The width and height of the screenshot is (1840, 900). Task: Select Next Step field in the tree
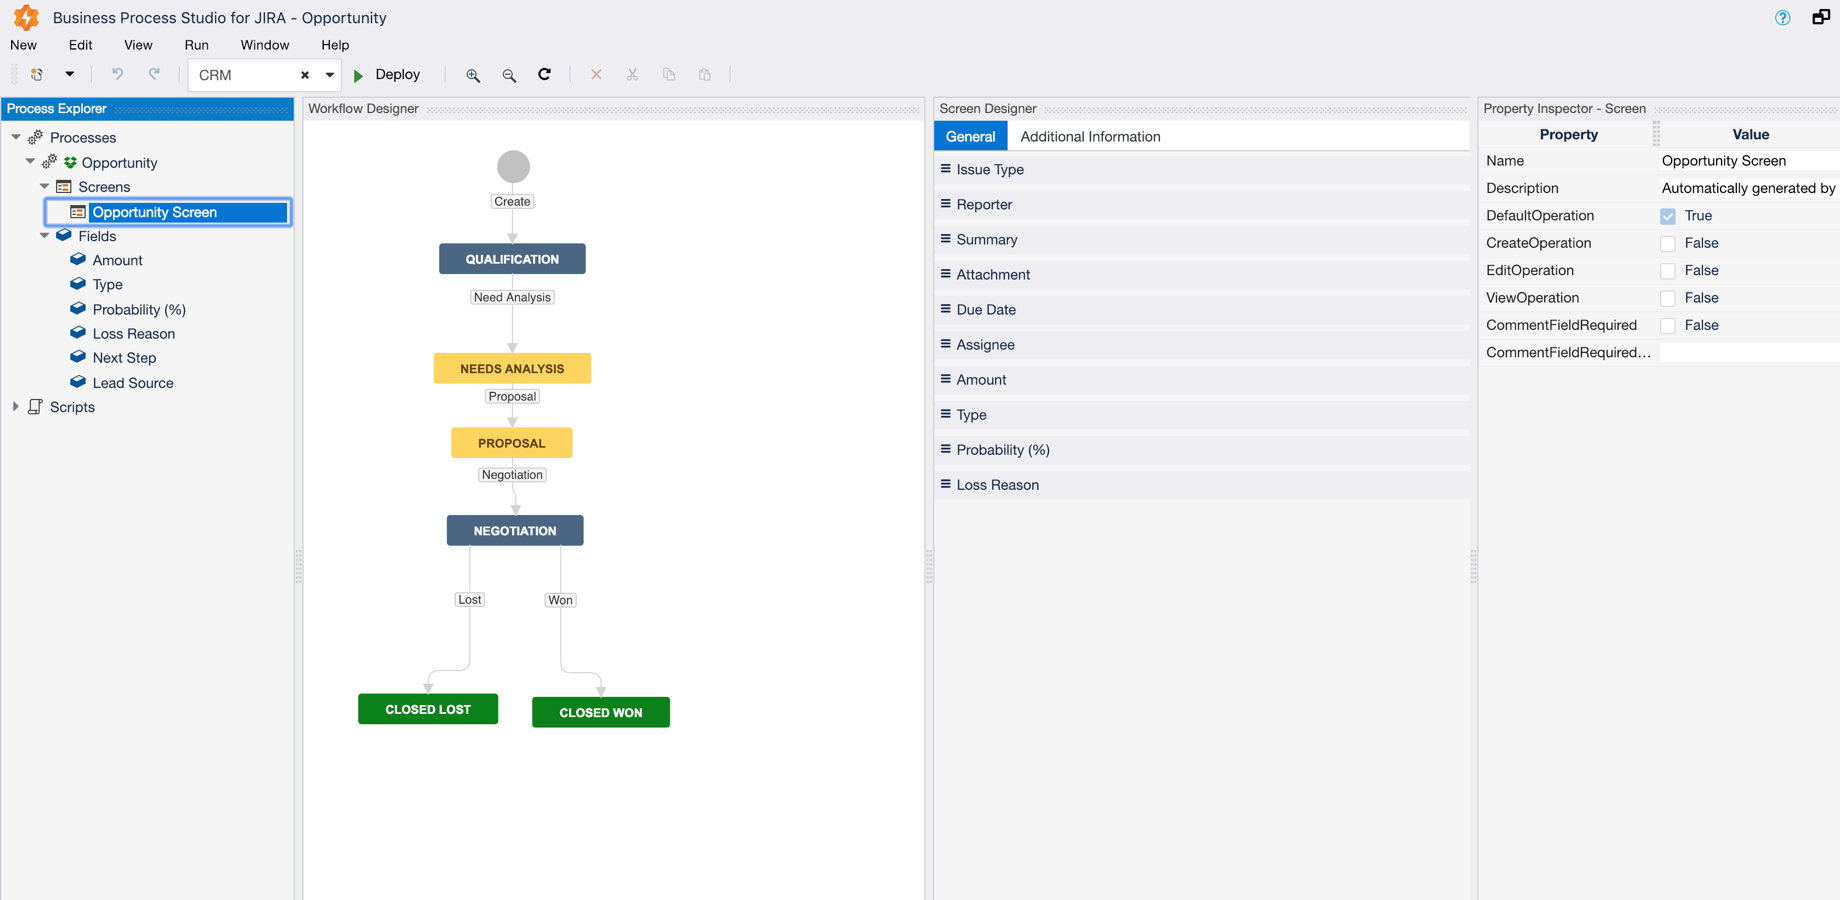124,357
